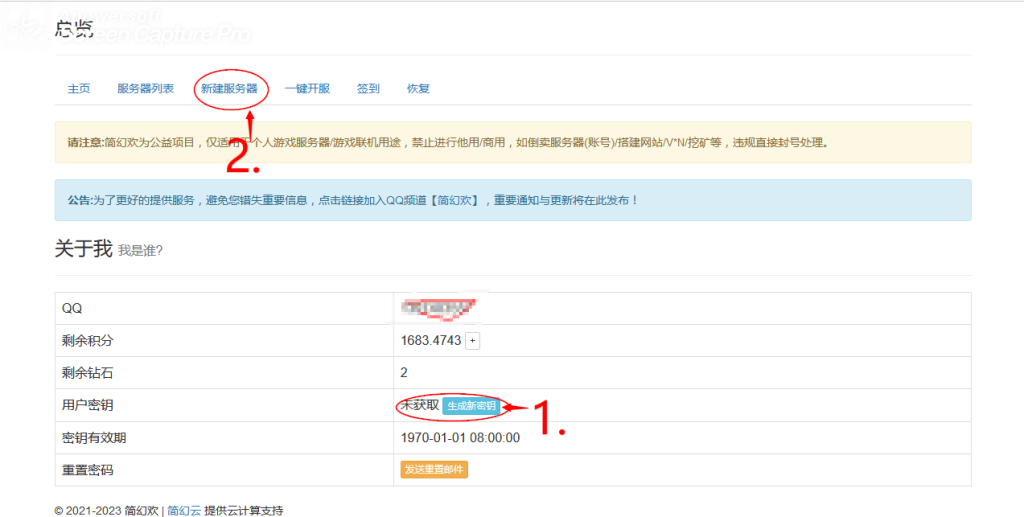Click the small plus icon beside 剩余积分
This screenshot has height=517, width=1024.
click(473, 341)
